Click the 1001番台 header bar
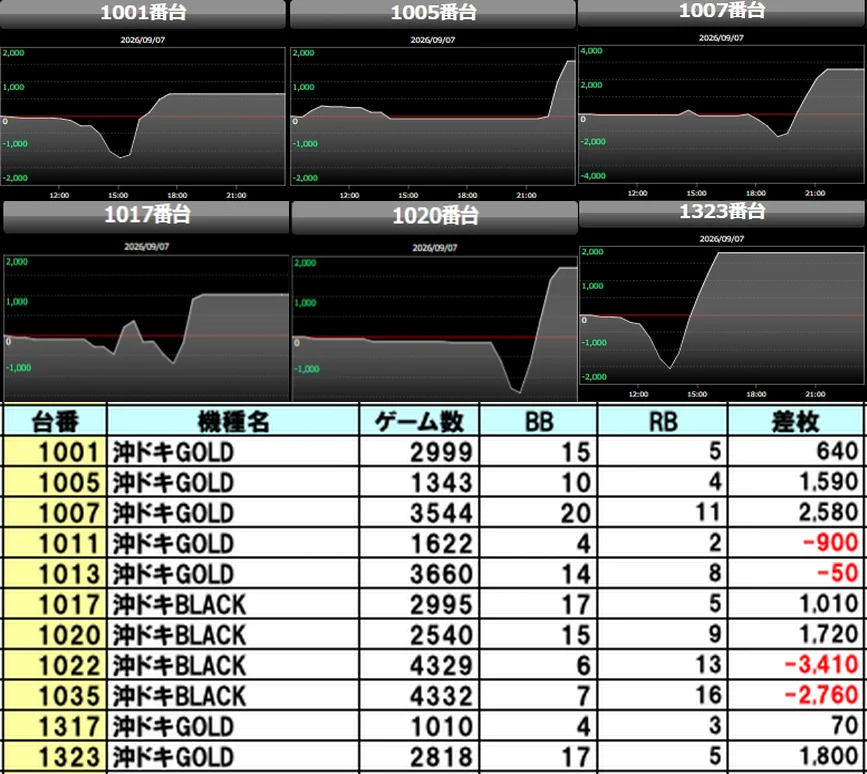The width and height of the screenshot is (867, 774). 143,13
